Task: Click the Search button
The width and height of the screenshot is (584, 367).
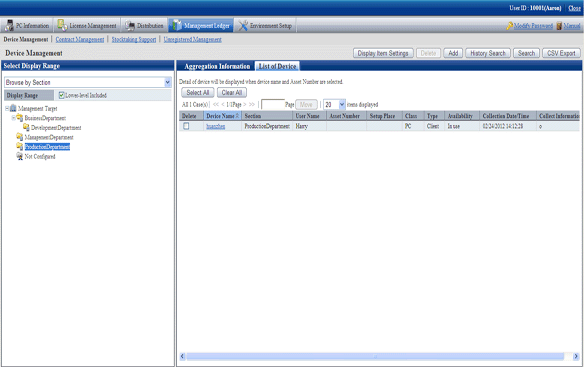Action: (526, 53)
